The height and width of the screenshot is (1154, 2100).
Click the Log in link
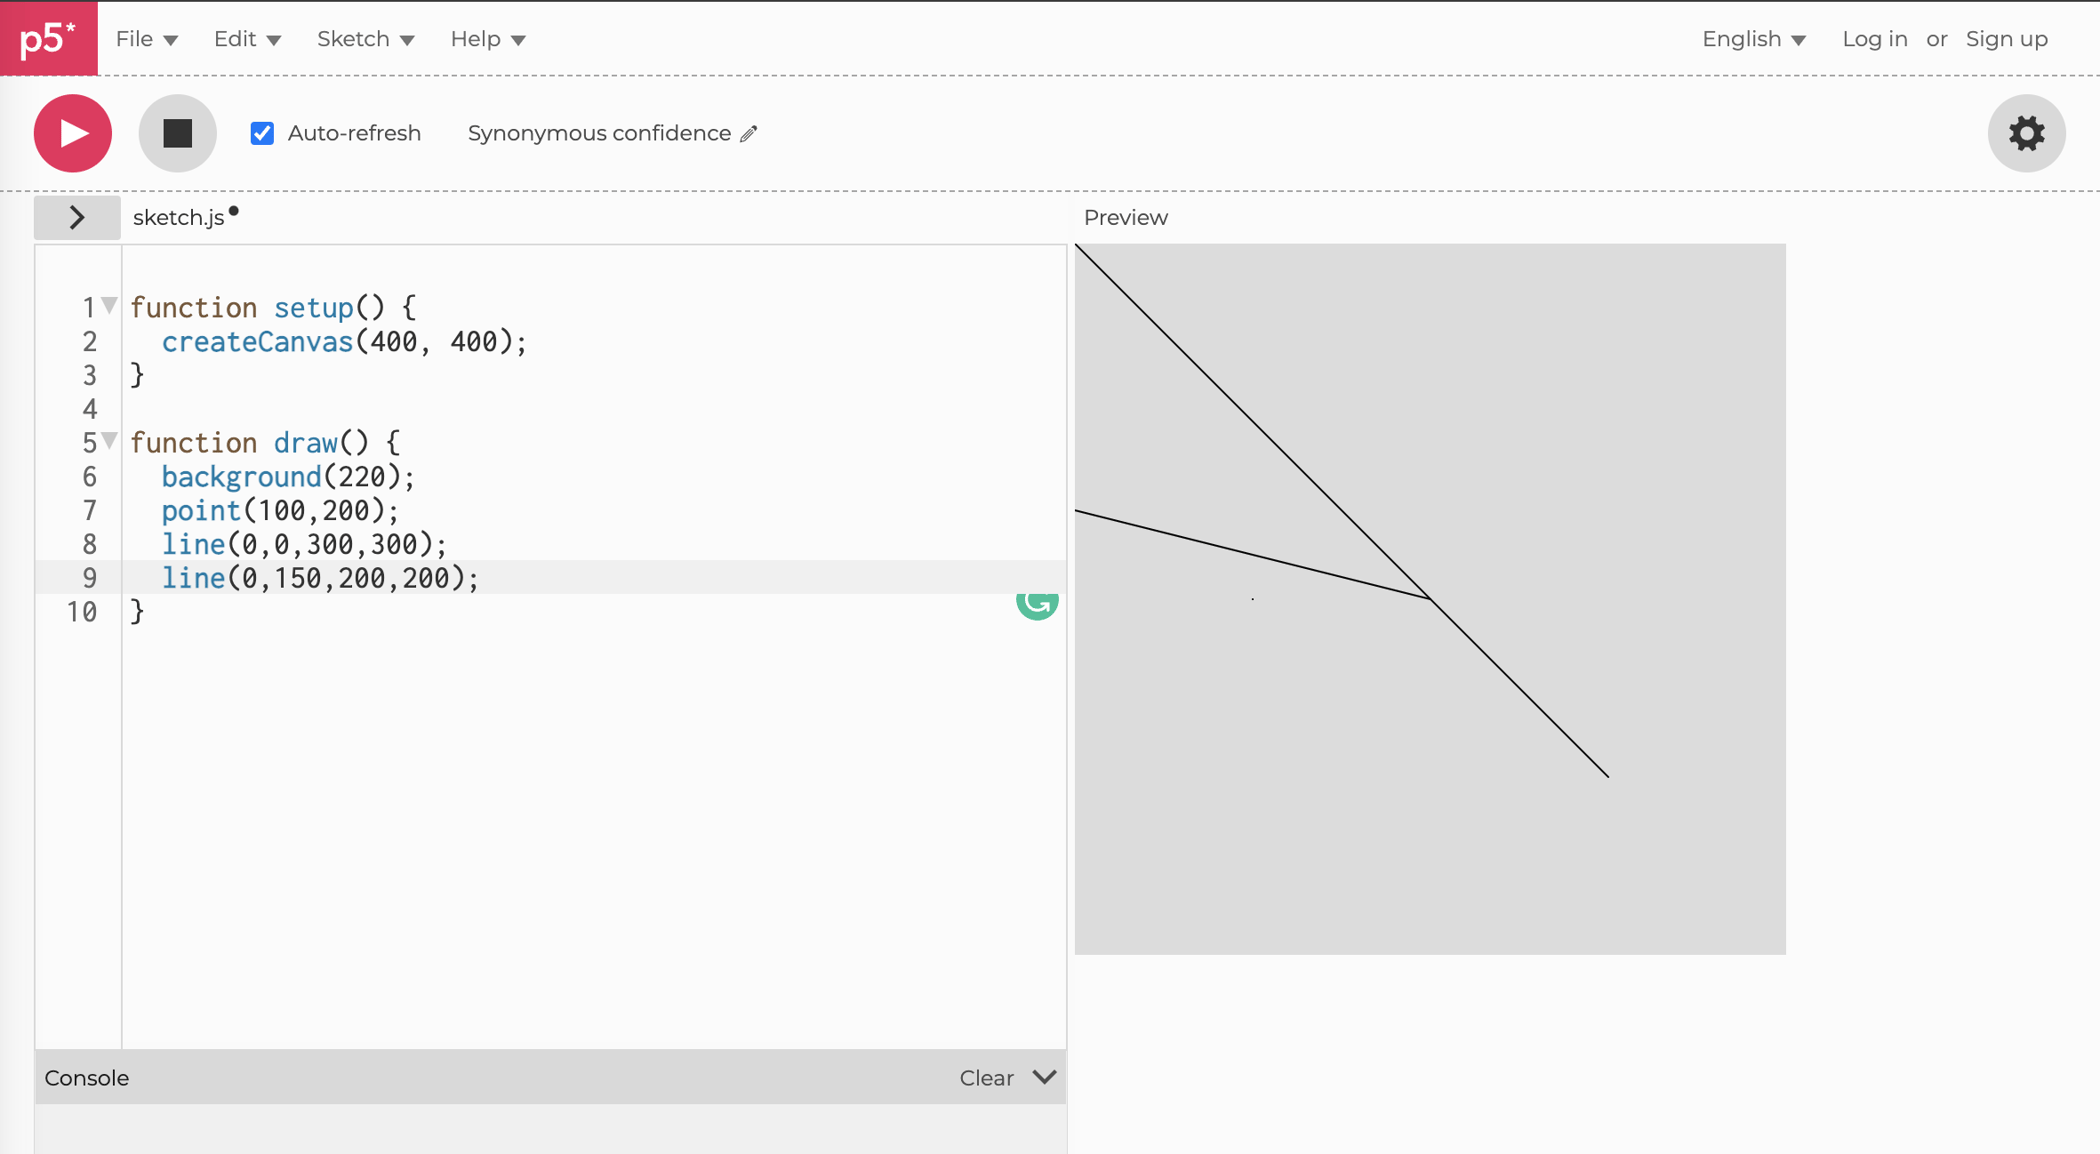[x=1874, y=39]
